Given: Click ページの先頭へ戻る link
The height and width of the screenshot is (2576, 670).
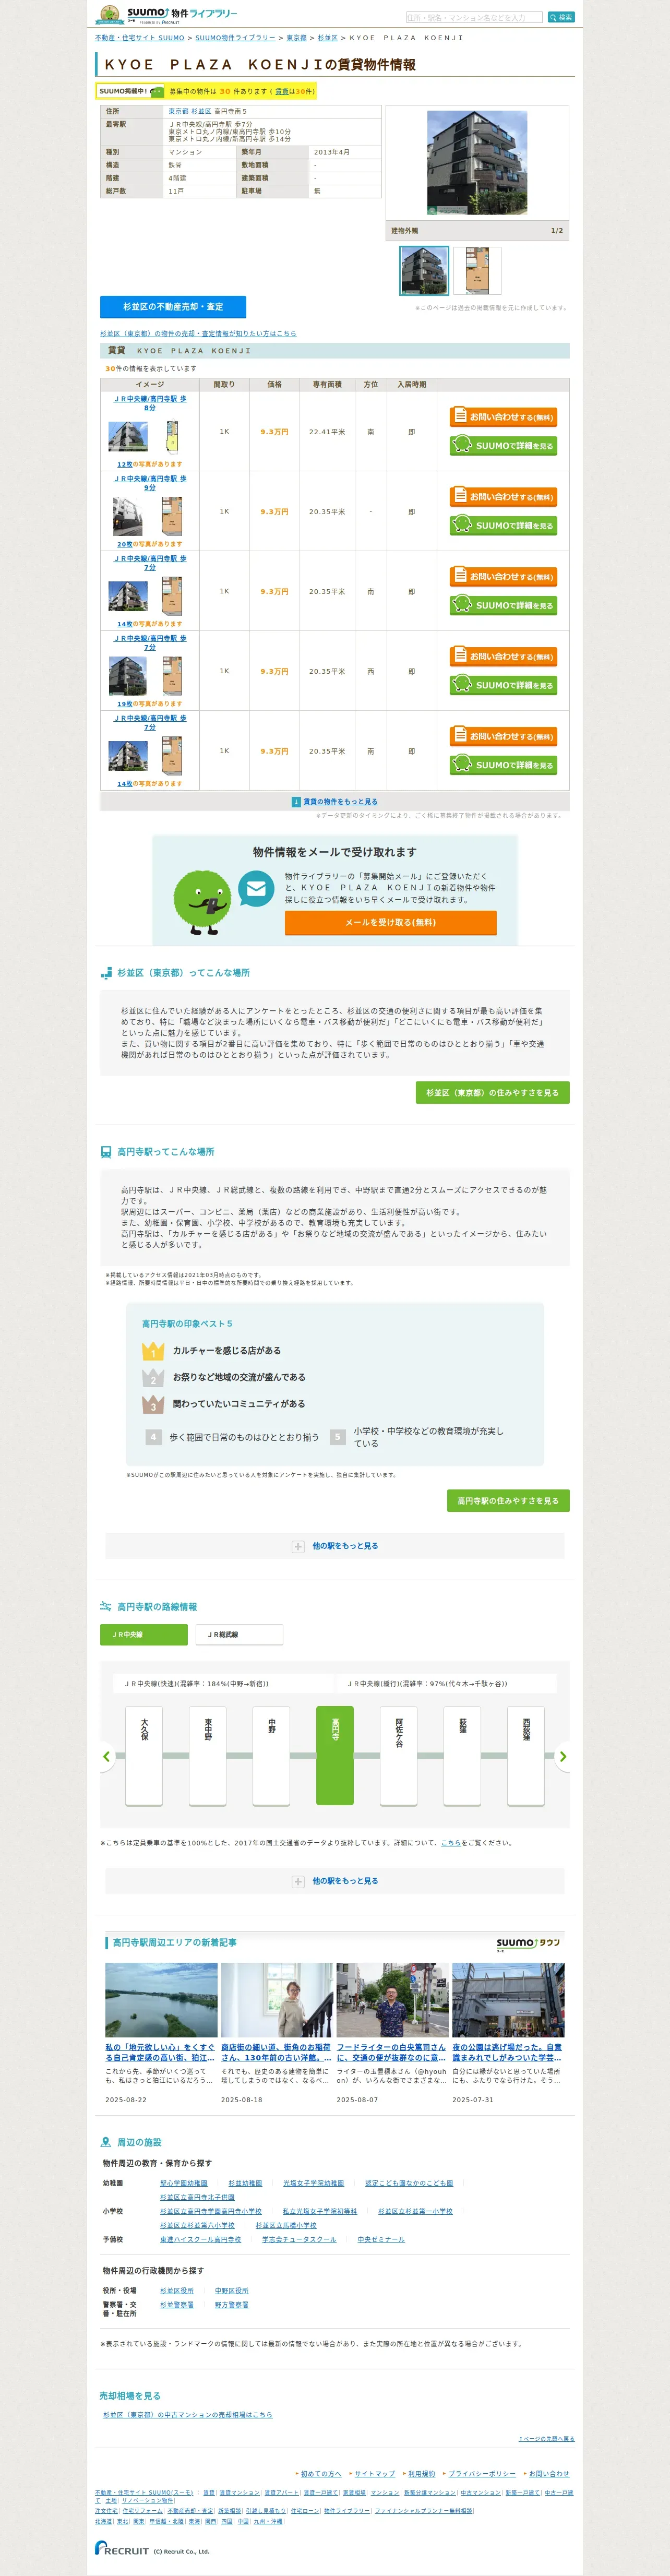Looking at the screenshot, I should 547,2438.
